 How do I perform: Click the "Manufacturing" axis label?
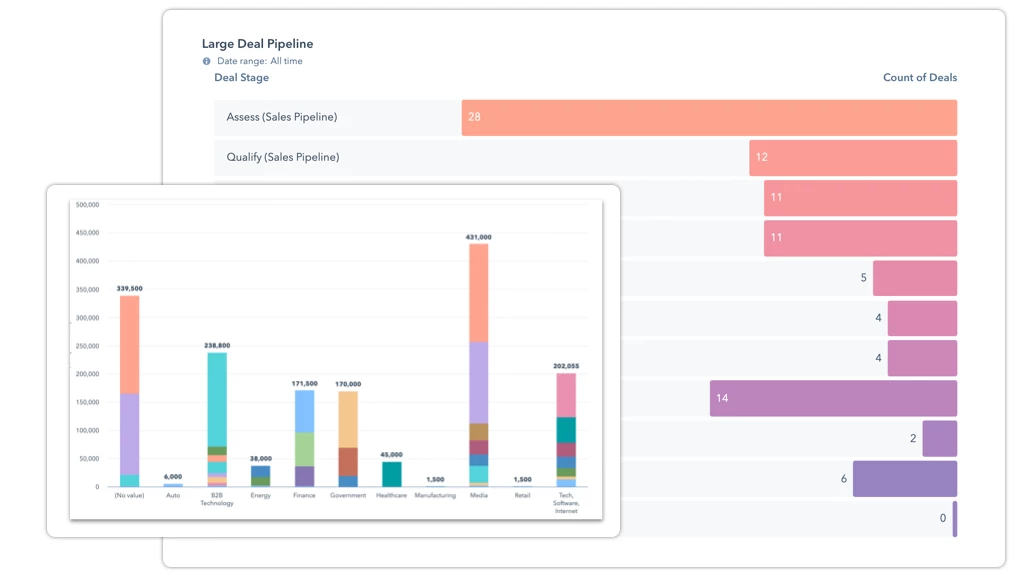435,496
